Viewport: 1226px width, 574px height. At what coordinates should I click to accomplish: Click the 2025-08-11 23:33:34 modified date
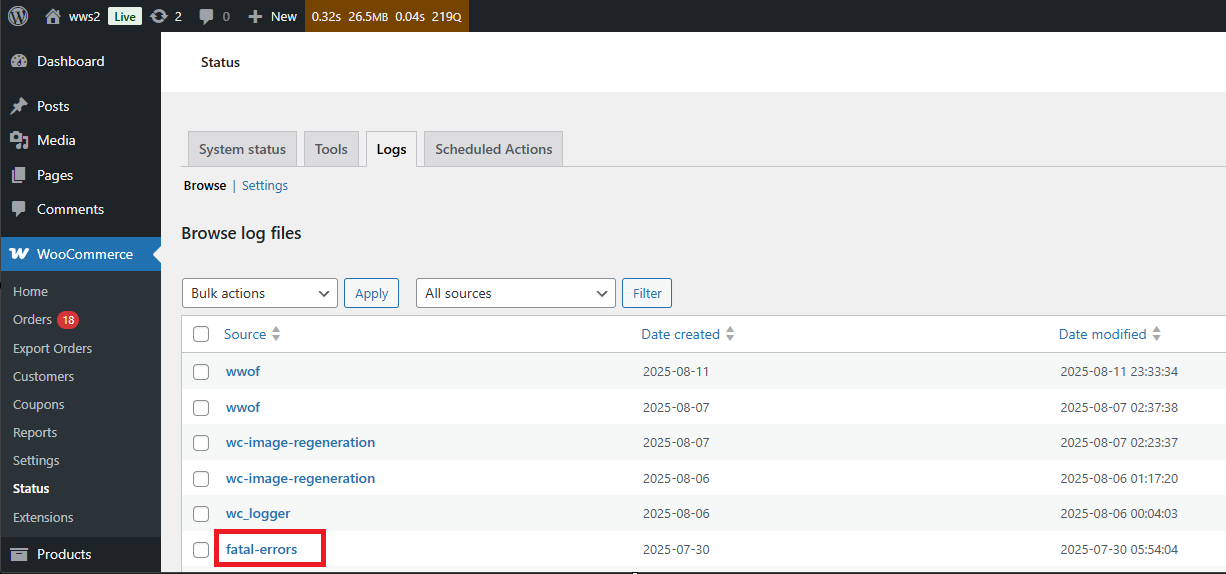pos(1119,372)
